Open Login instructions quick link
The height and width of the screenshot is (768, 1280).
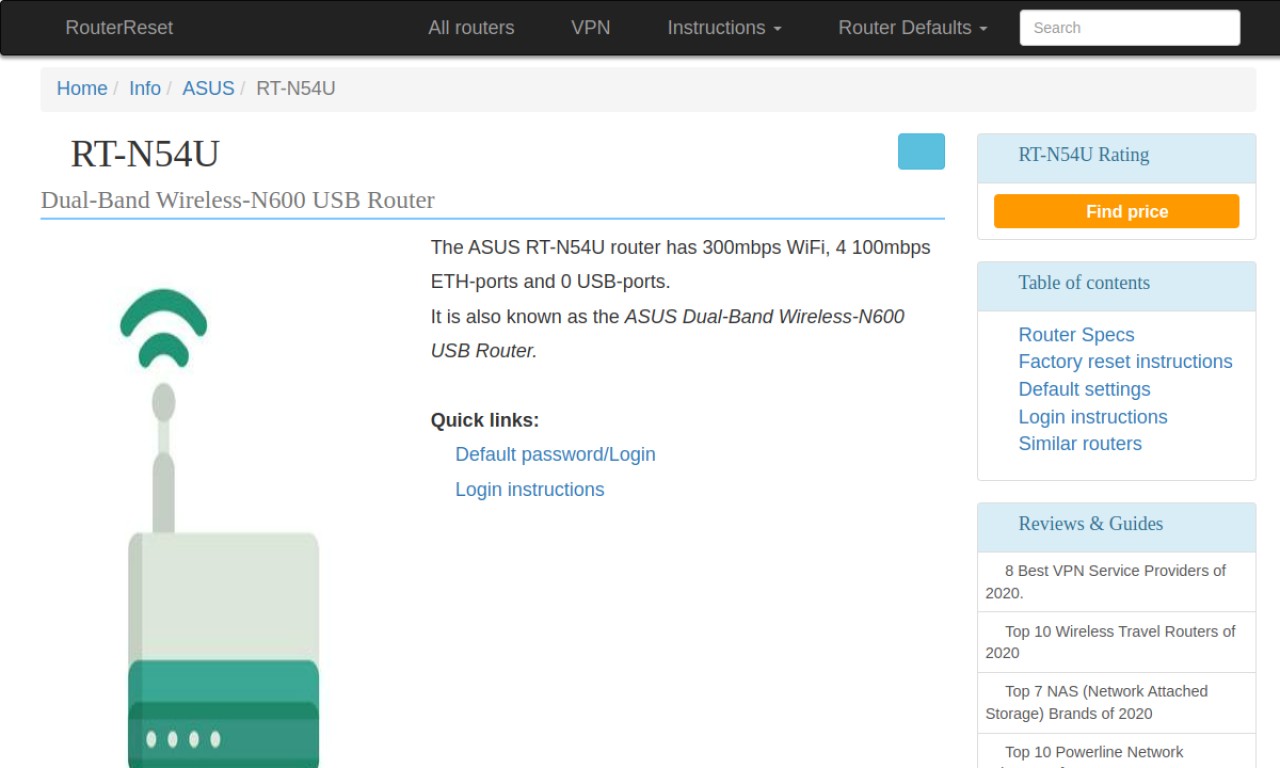529,489
